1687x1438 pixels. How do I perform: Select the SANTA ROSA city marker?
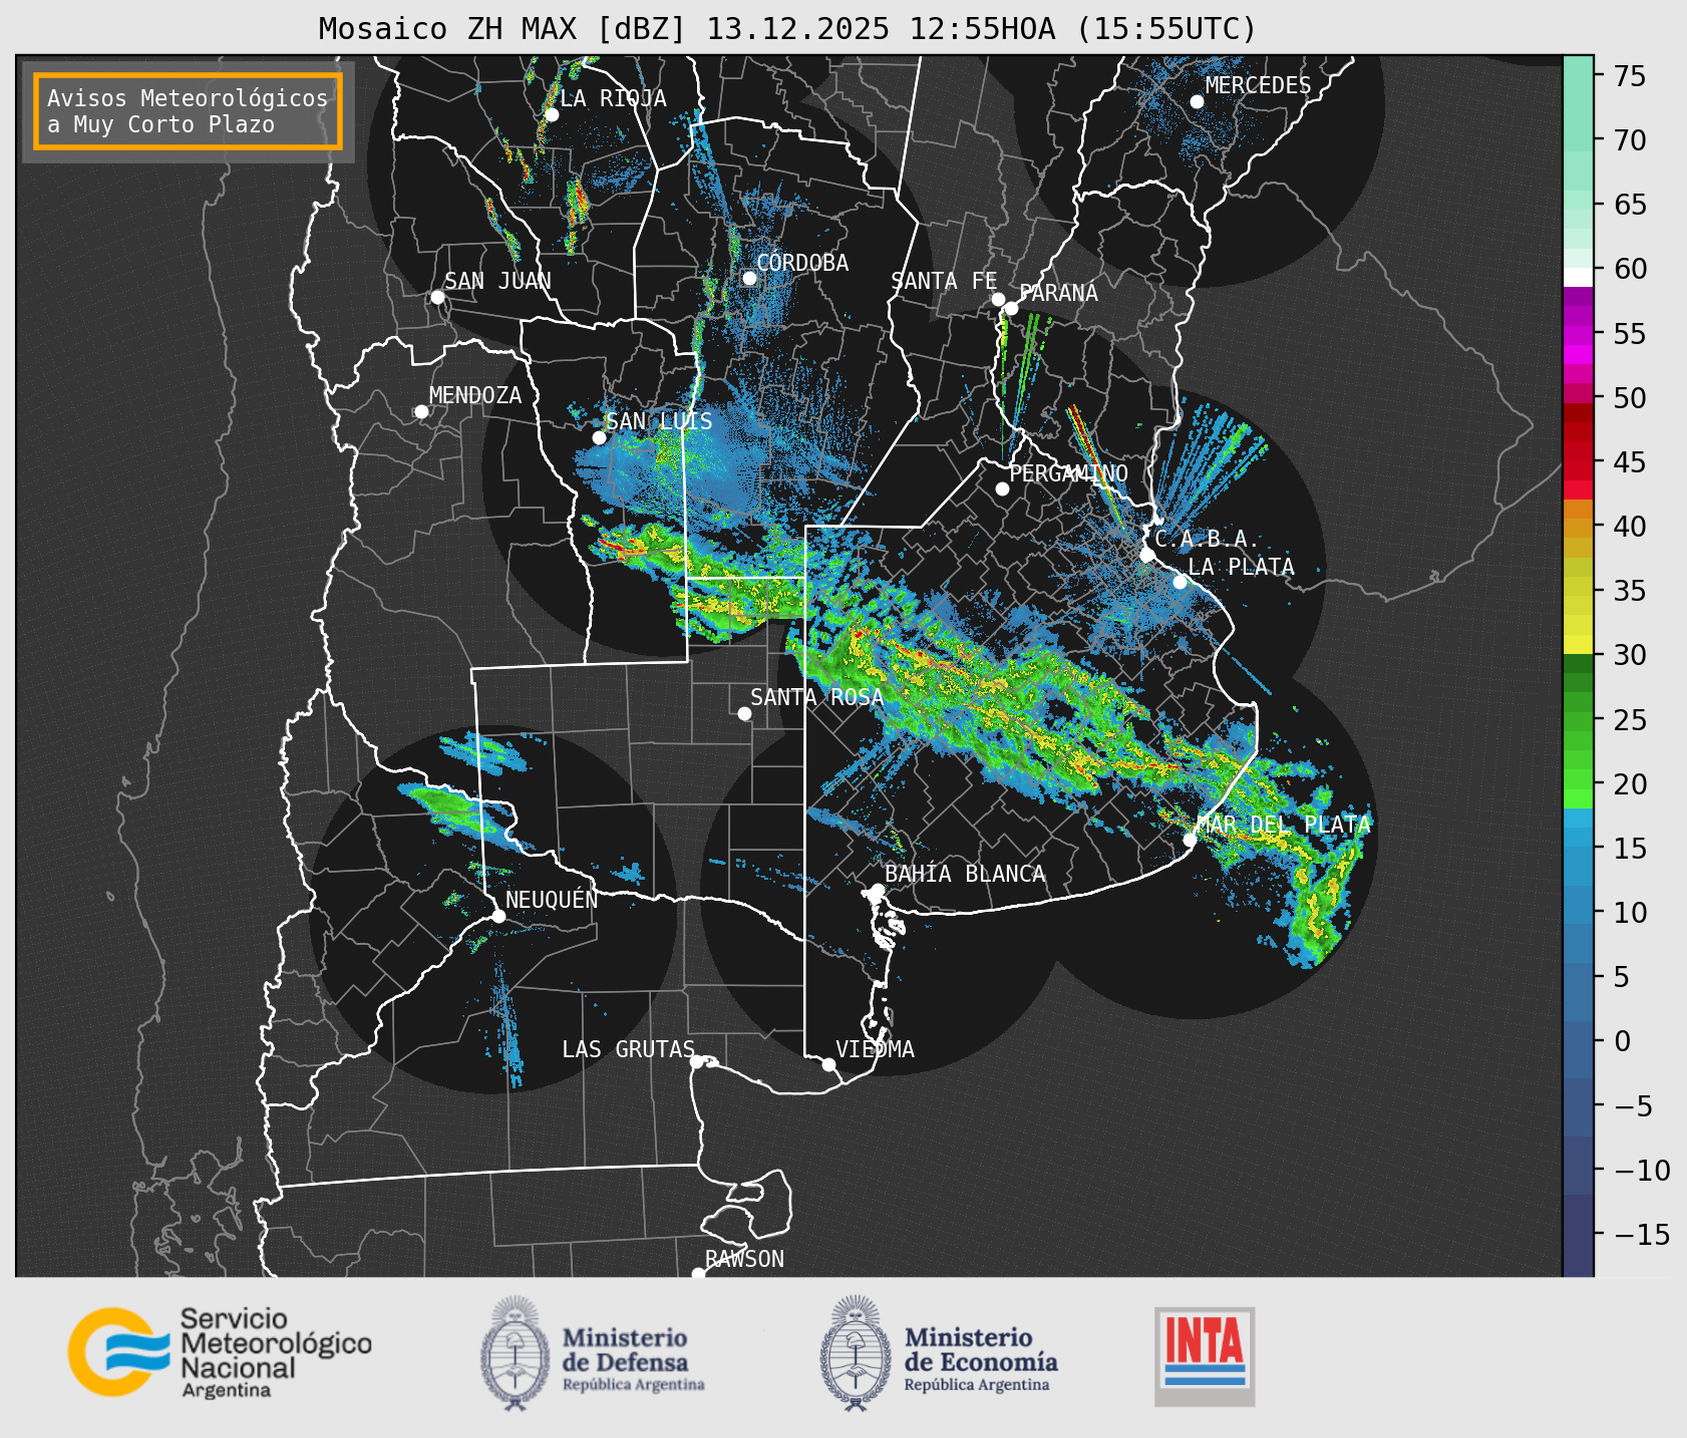point(744,713)
